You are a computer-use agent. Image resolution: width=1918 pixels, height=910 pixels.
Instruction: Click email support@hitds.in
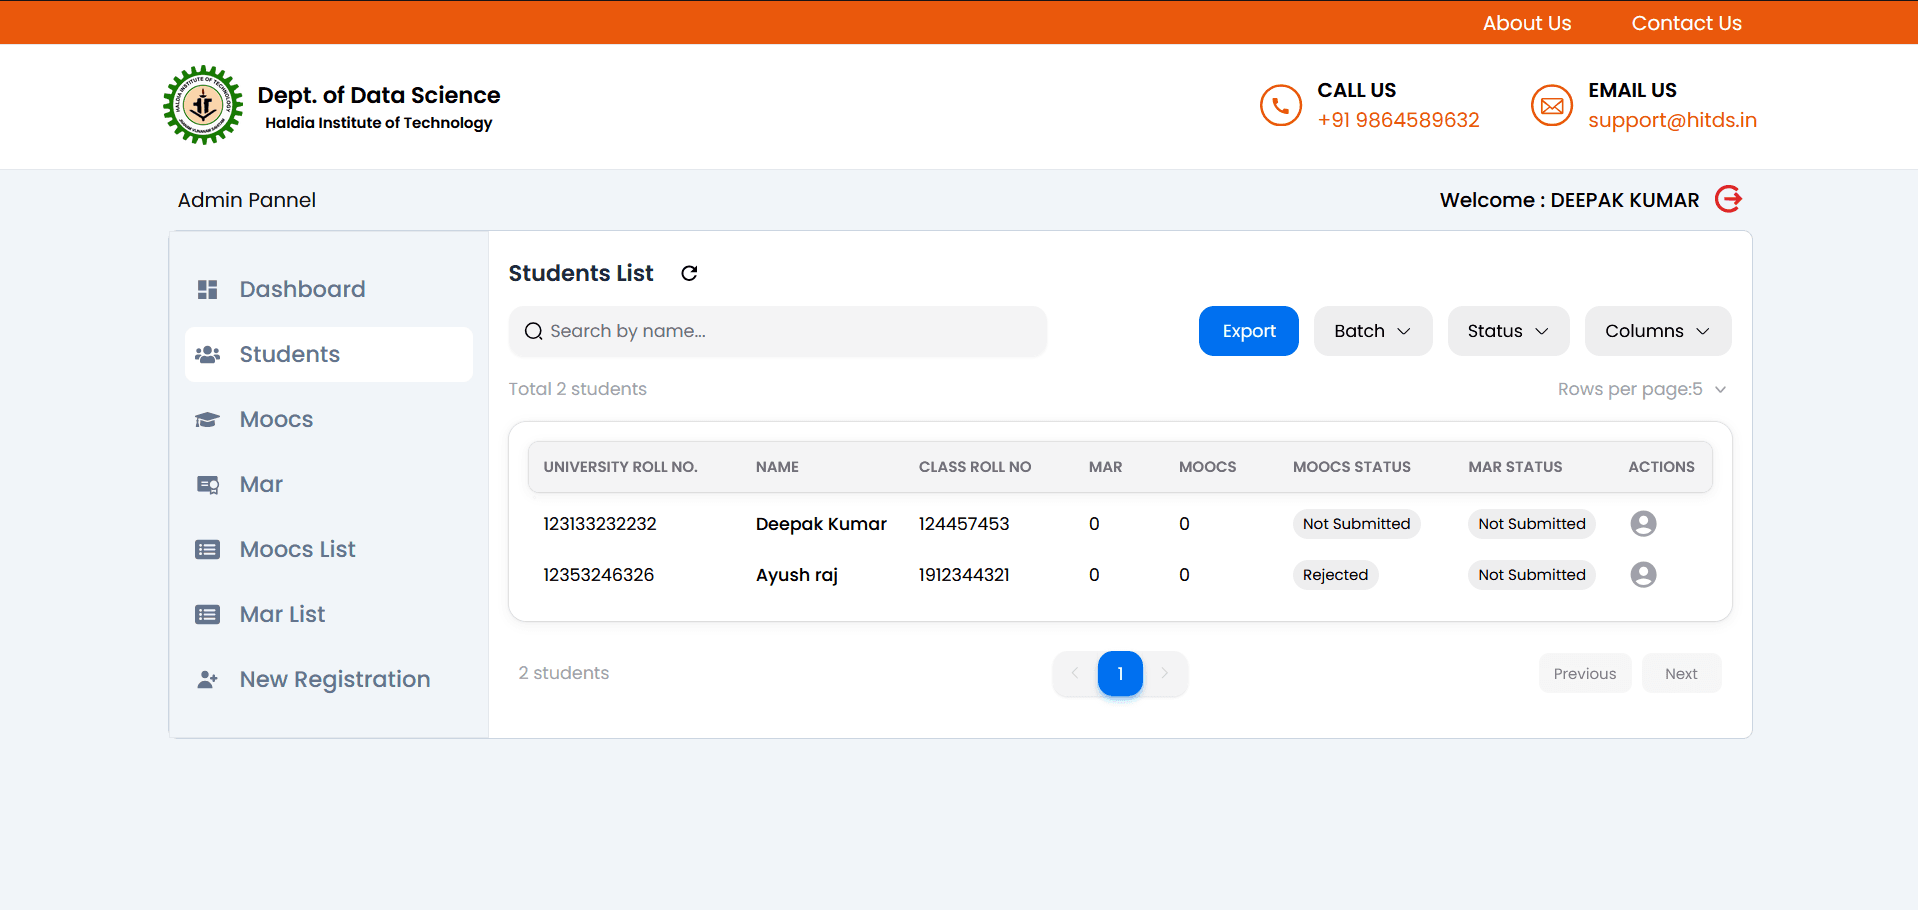(x=1672, y=120)
